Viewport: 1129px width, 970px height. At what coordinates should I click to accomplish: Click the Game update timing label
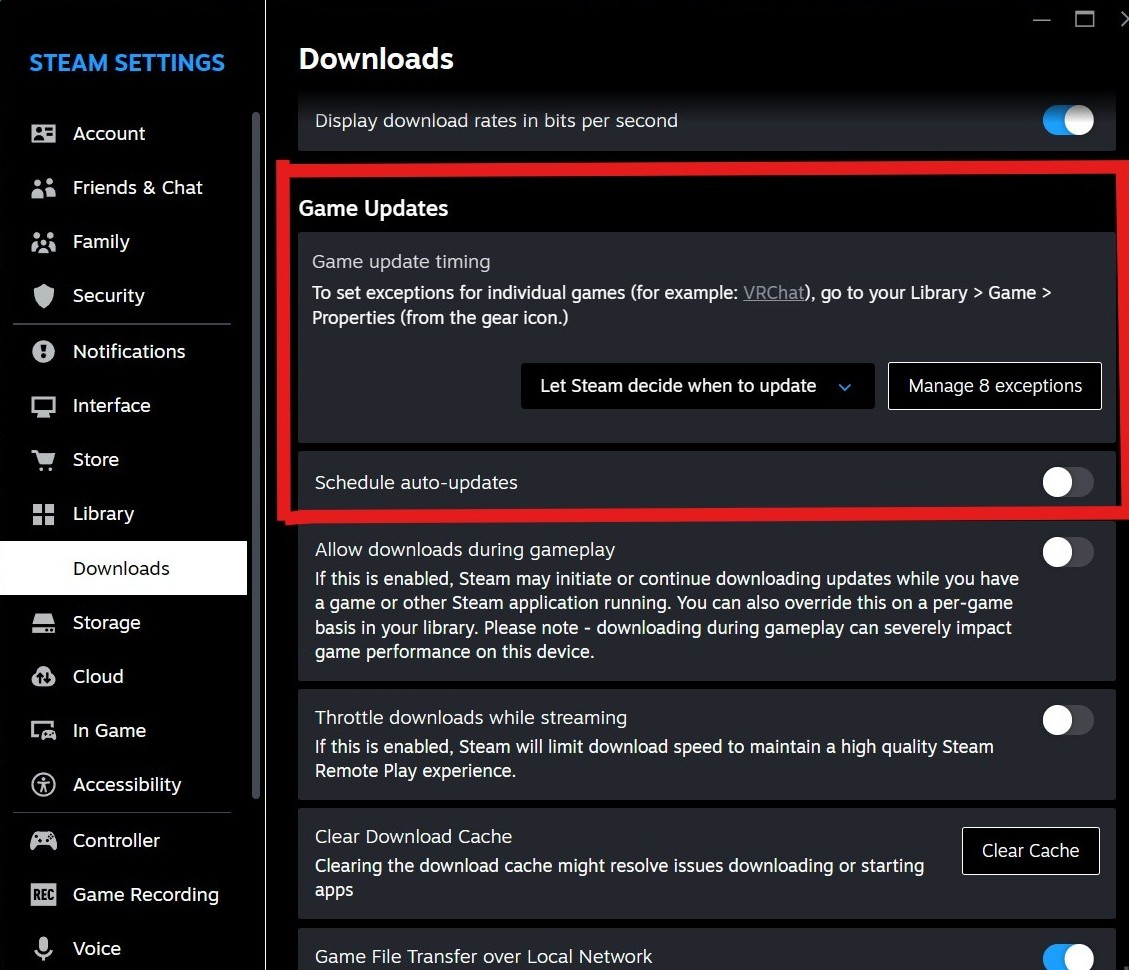(401, 262)
